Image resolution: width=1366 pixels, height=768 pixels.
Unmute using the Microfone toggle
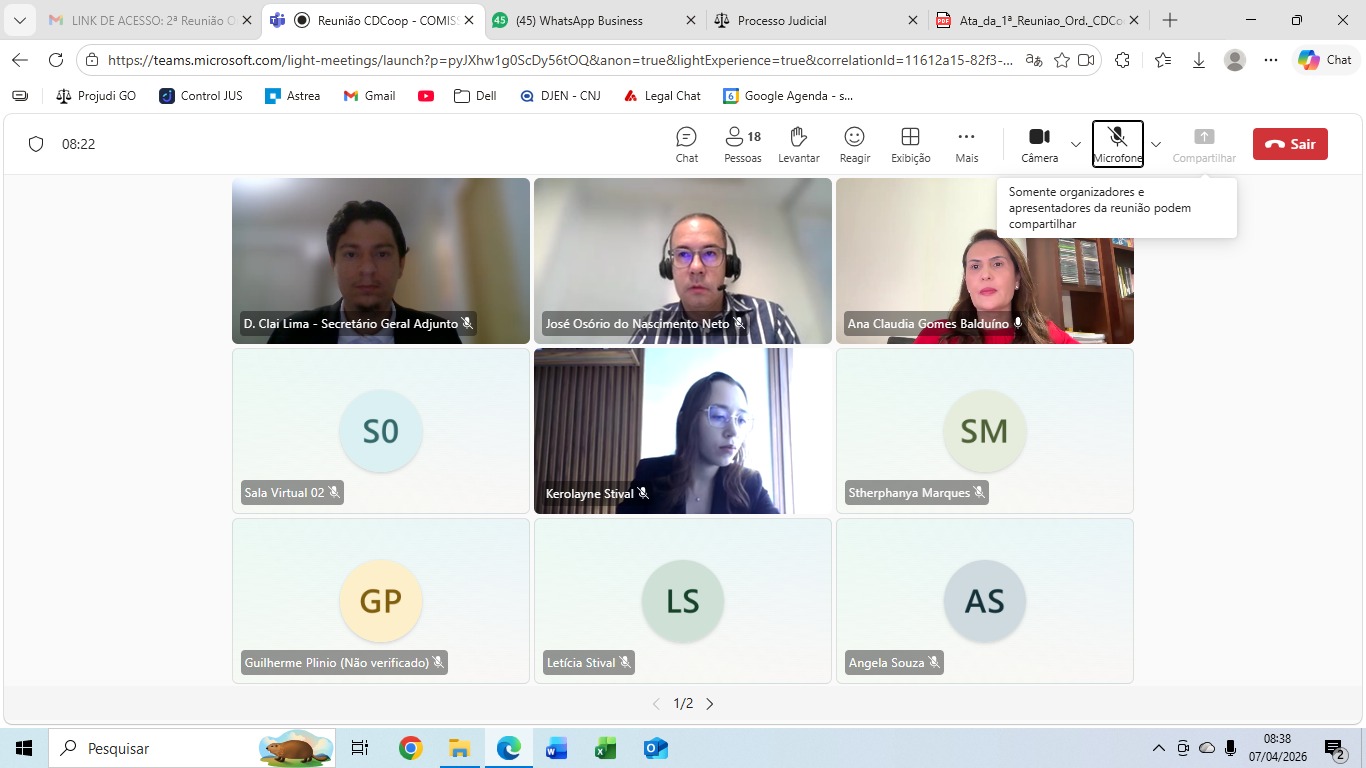click(x=1117, y=144)
